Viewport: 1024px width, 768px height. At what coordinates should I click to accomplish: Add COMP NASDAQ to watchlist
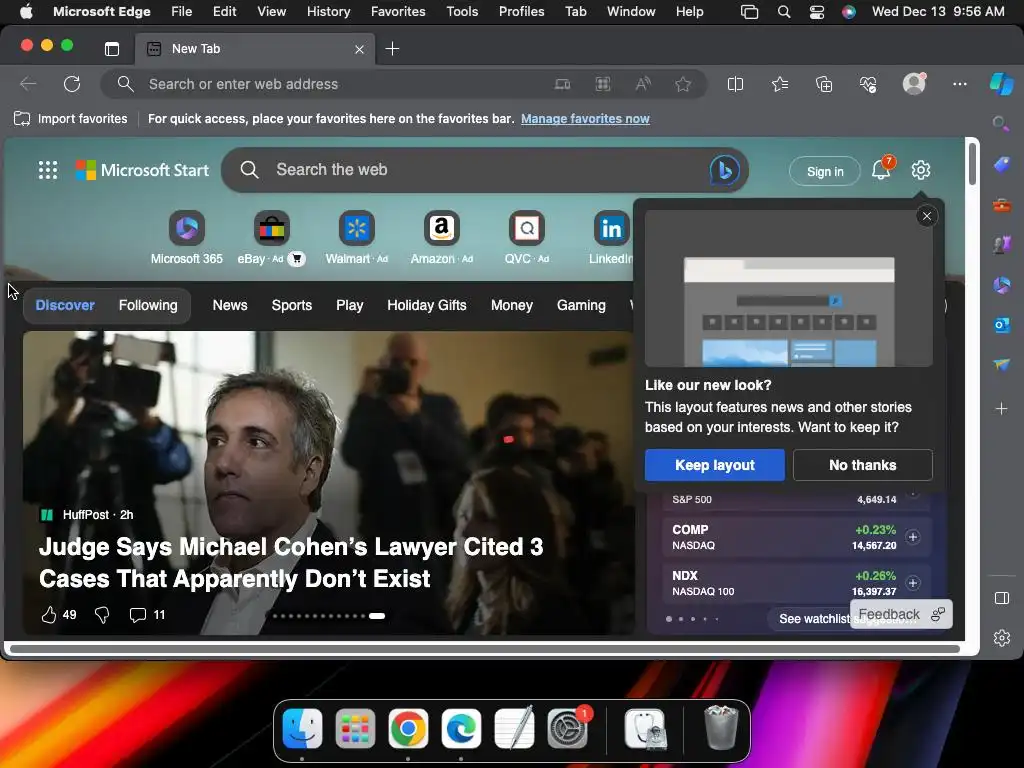[913, 537]
